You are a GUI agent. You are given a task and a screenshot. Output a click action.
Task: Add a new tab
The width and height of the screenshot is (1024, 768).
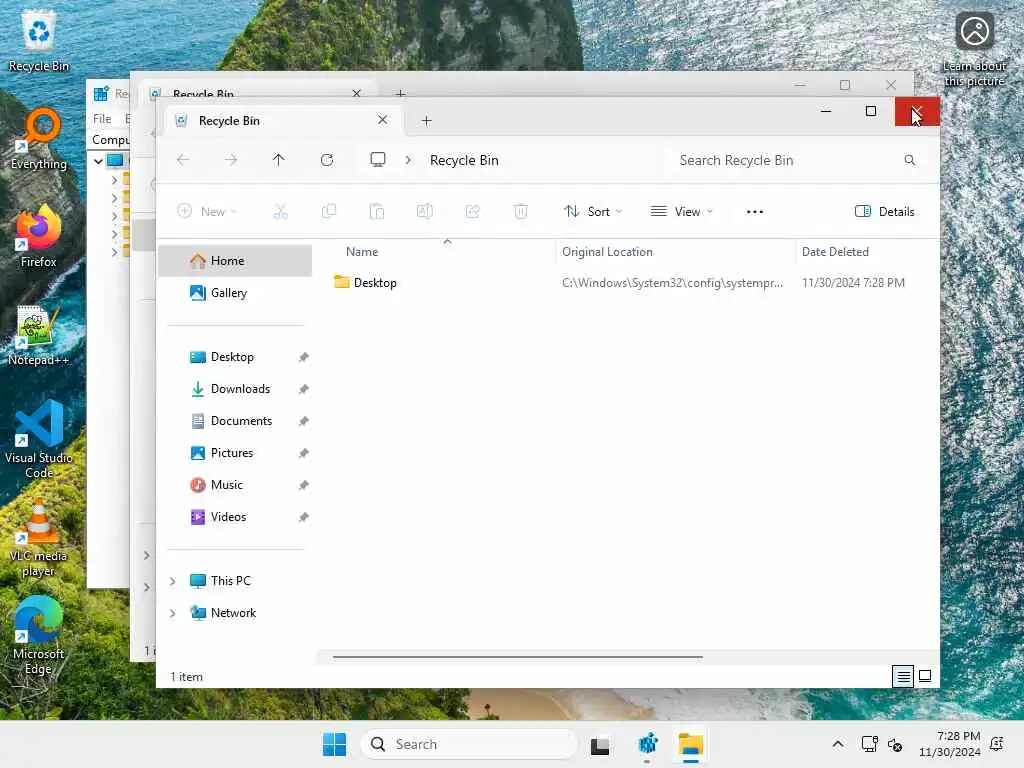pos(426,121)
